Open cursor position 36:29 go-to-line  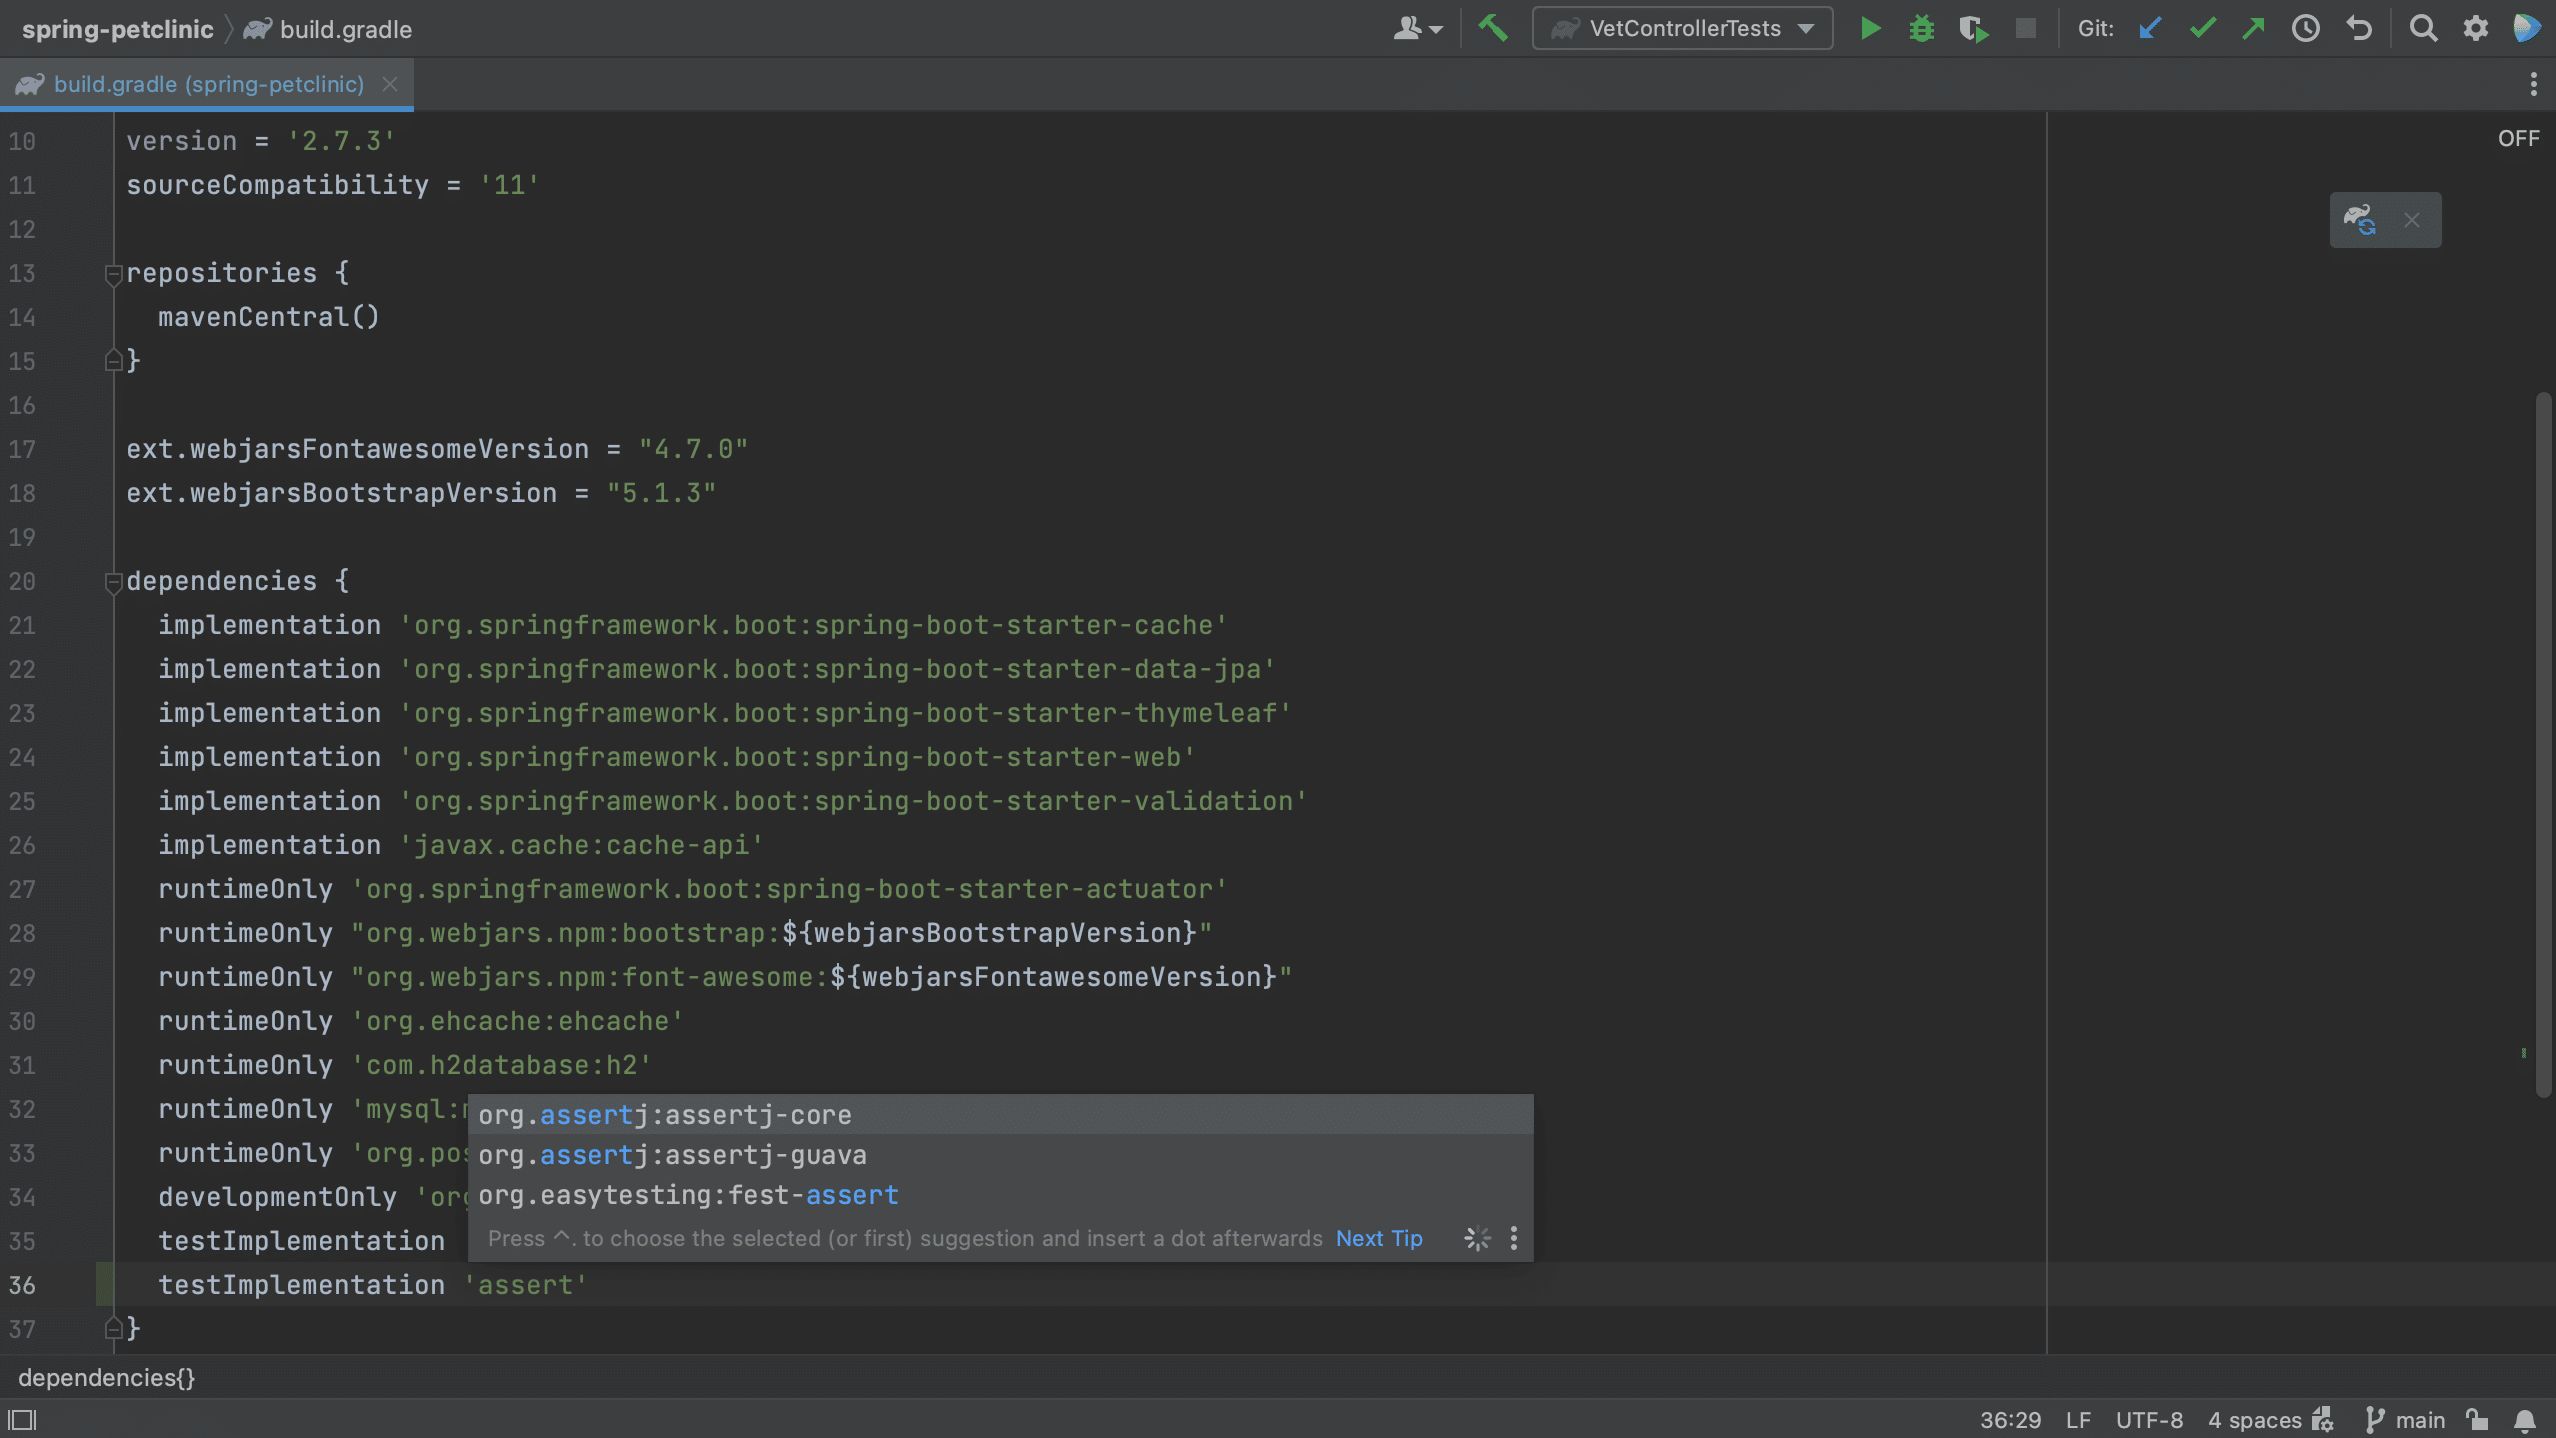2010,1420
